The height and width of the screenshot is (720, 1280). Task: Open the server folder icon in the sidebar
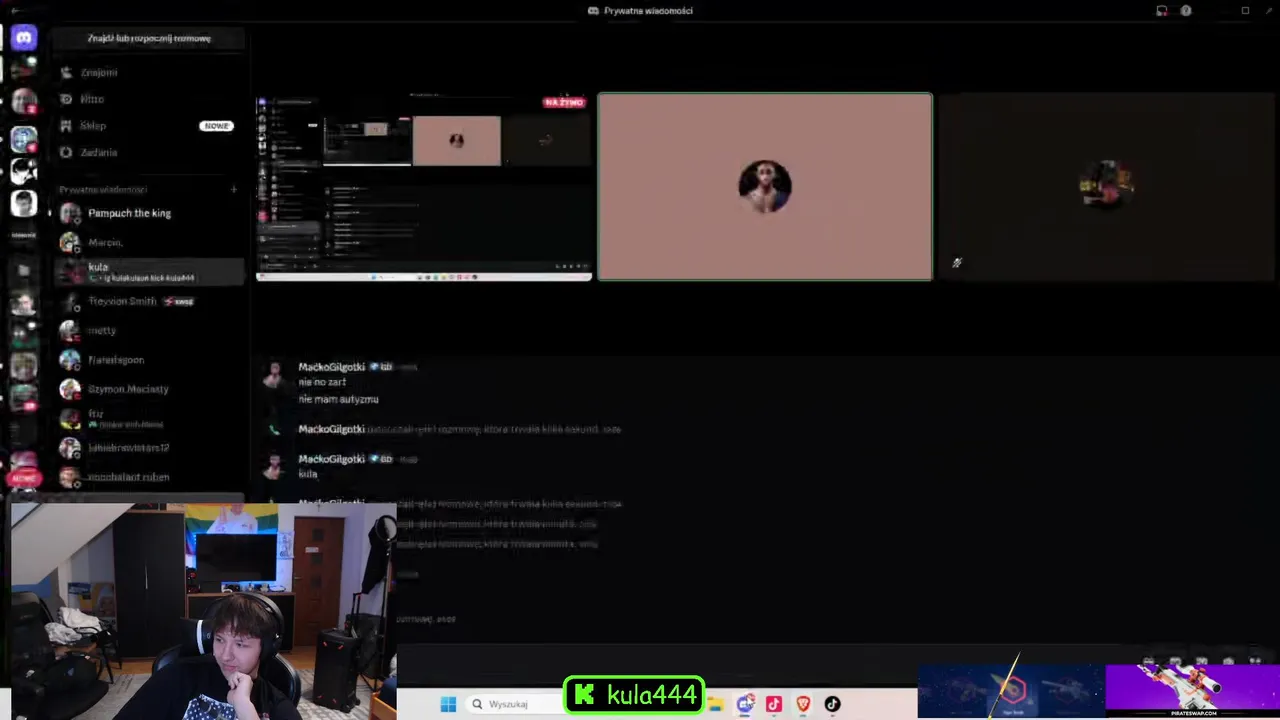24,270
